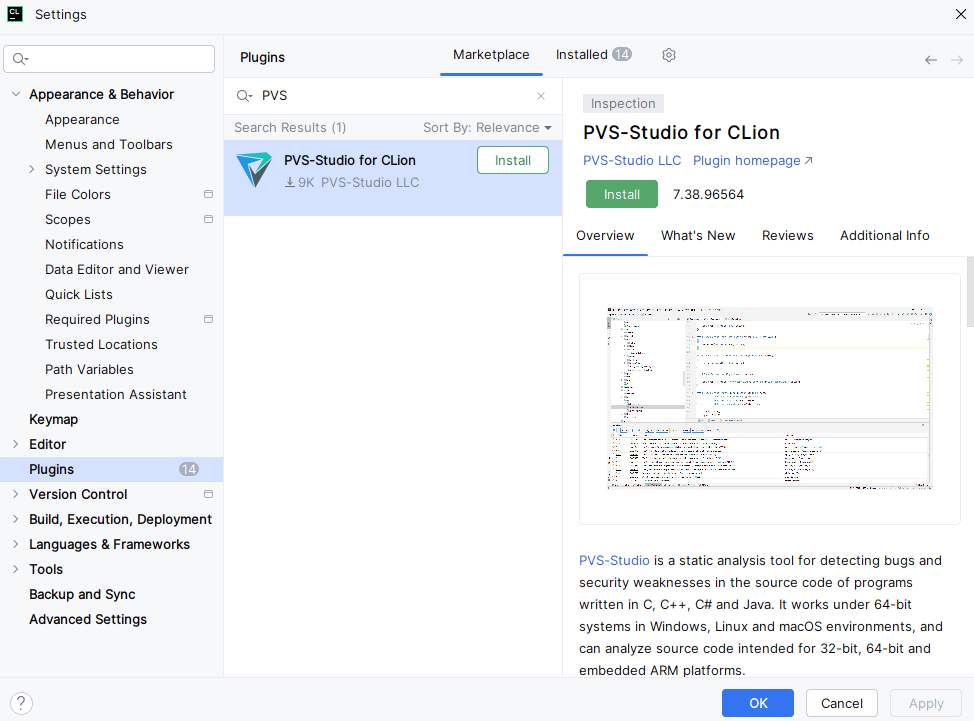This screenshot has width=974, height=721.
Task: Click the PVS-Studio plugin logo icon
Action: tap(254, 171)
